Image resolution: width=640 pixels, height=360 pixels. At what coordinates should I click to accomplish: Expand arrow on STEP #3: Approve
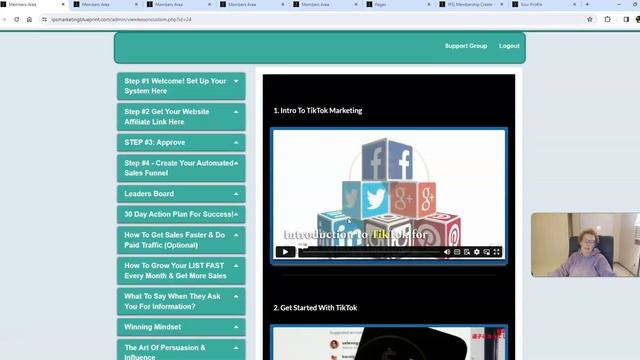pyautogui.click(x=236, y=142)
